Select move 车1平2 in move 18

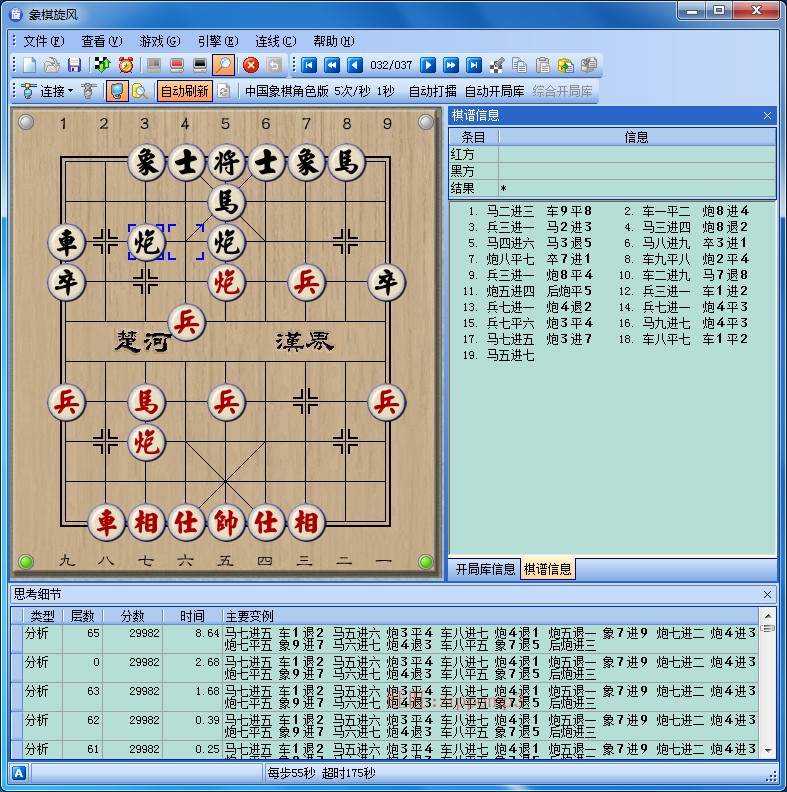[x=724, y=339]
